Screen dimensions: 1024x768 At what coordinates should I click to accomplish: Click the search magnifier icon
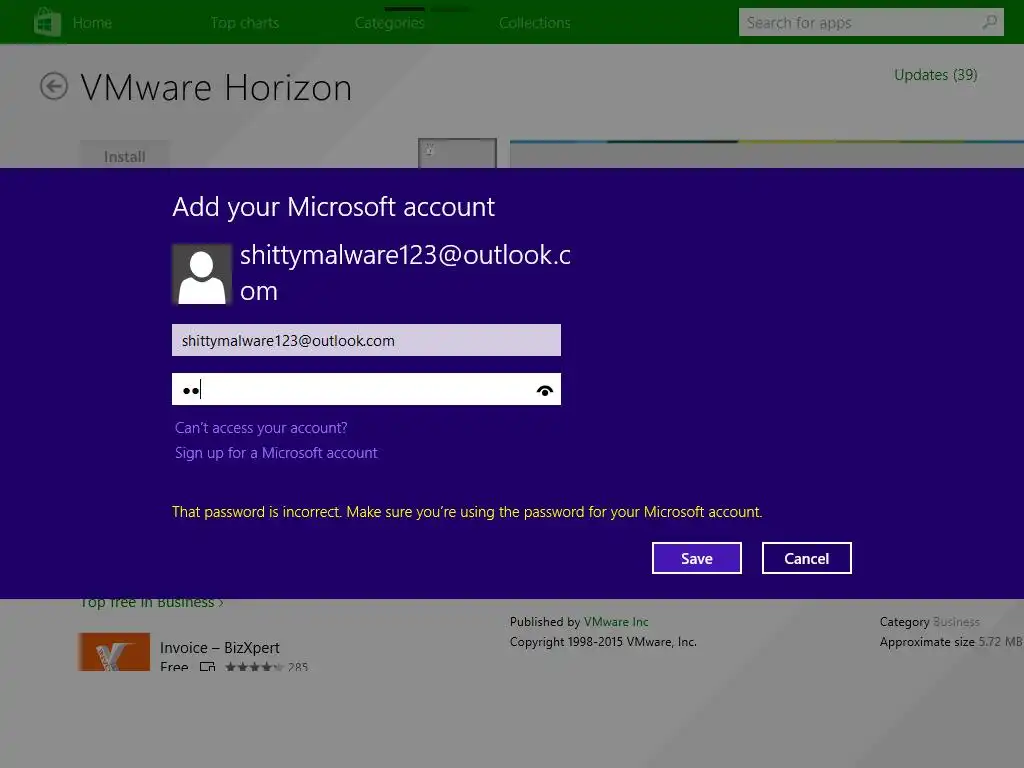click(x=989, y=22)
